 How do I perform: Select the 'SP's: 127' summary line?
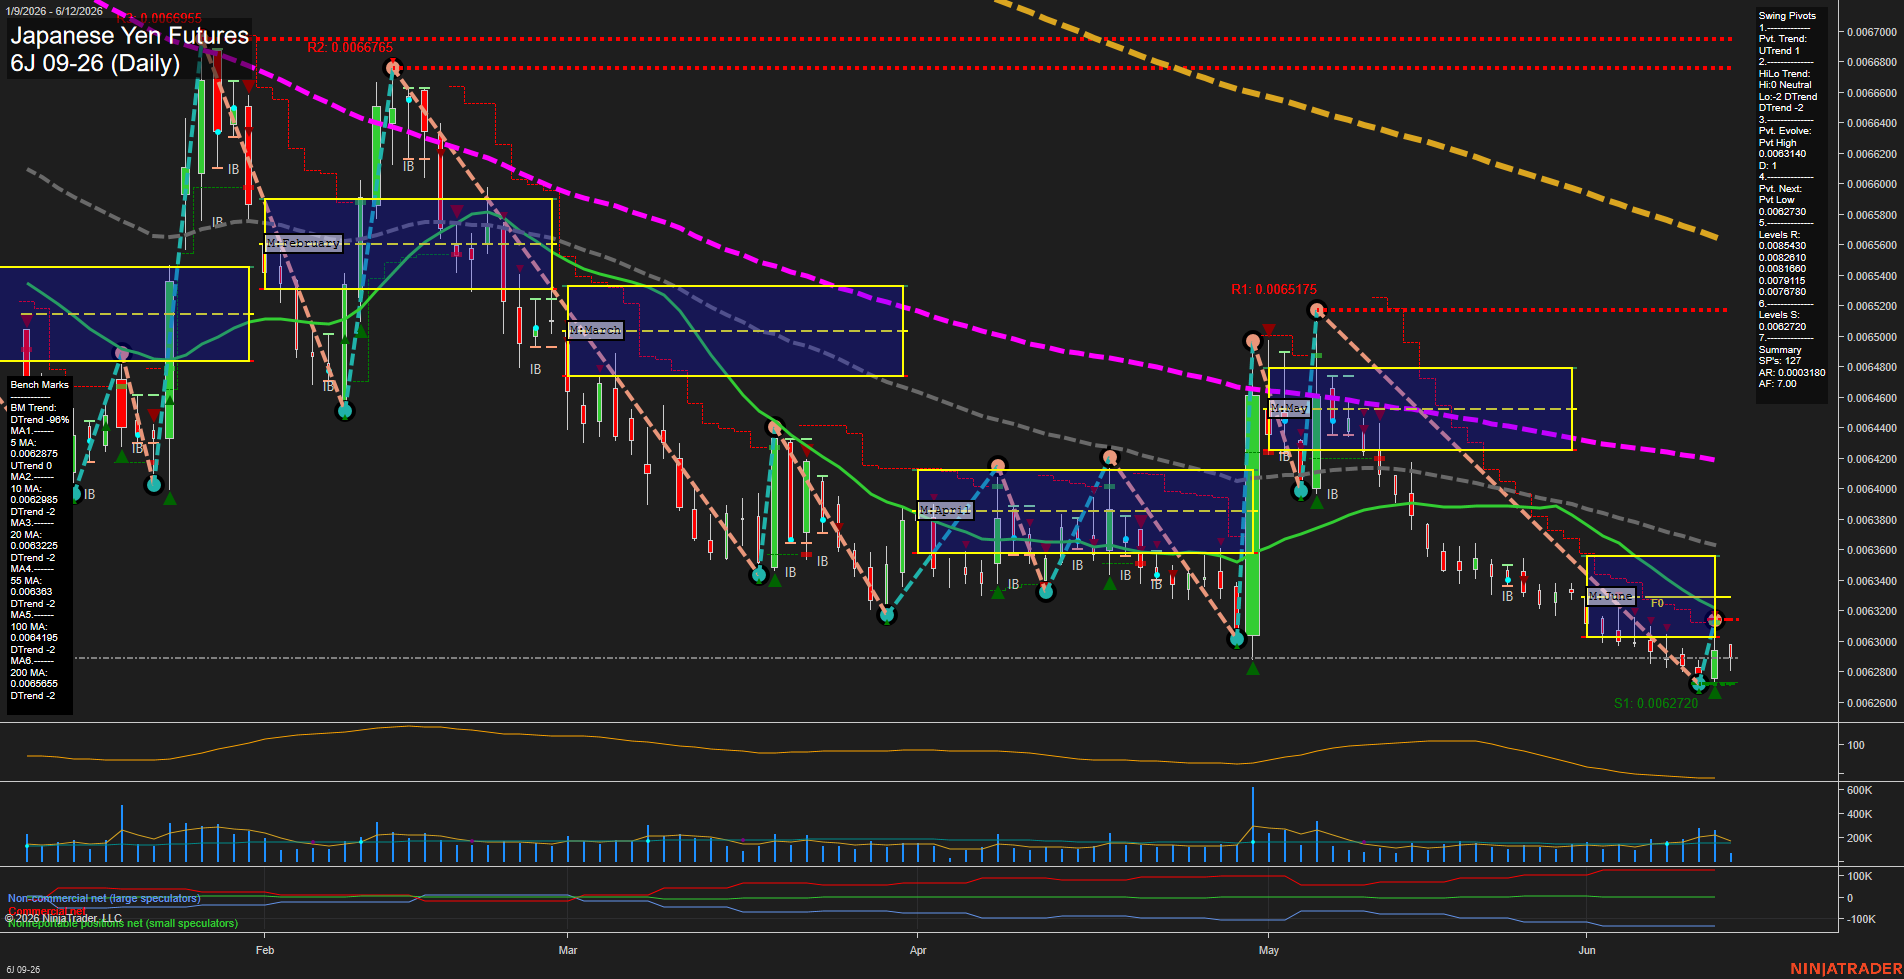pyautogui.click(x=1779, y=361)
